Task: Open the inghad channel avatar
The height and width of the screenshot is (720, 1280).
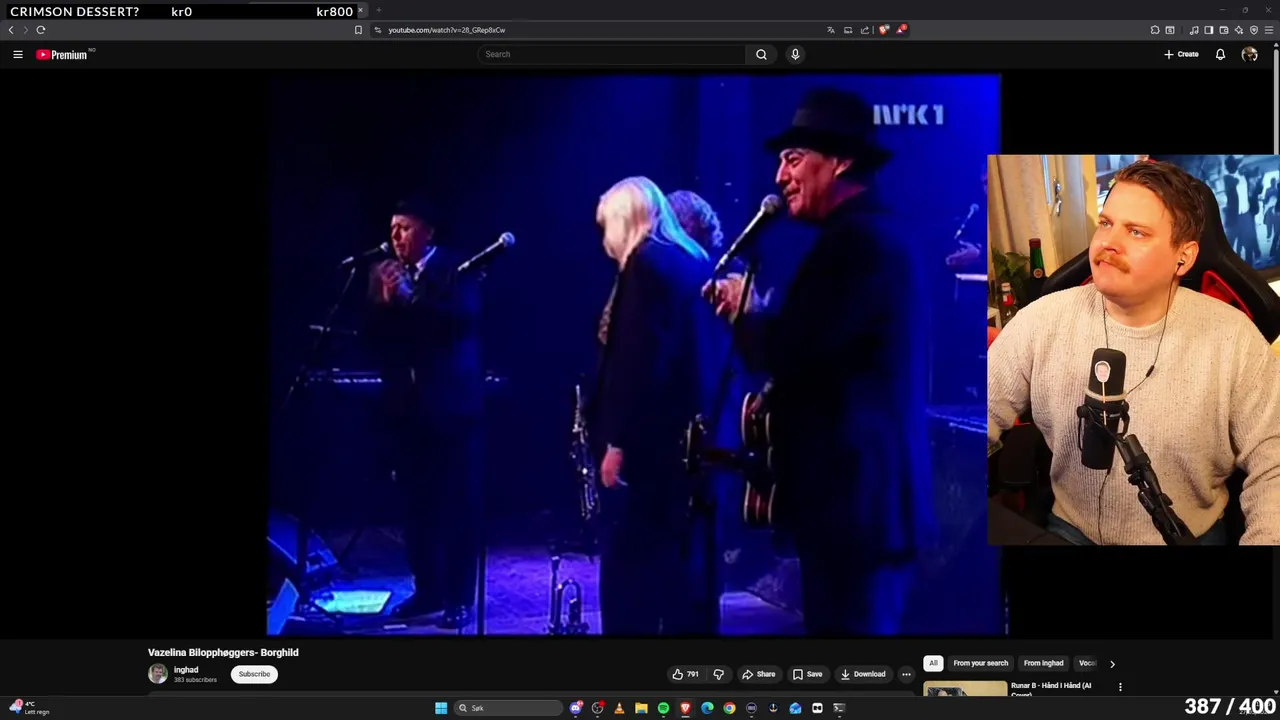Action: [158, 674]
